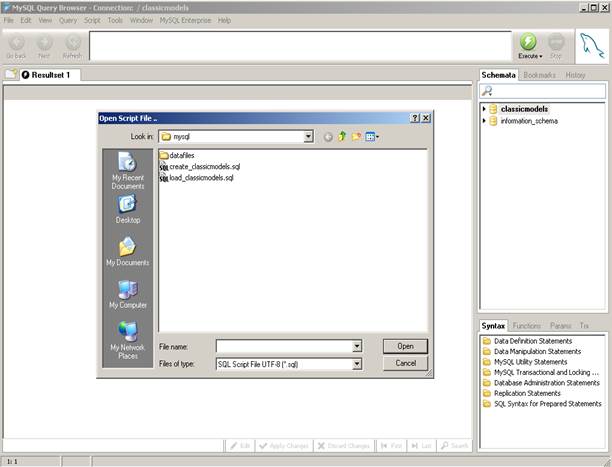612x467 pixels.
Task: Select the datafiles folder
Action: tap(177, 155)
